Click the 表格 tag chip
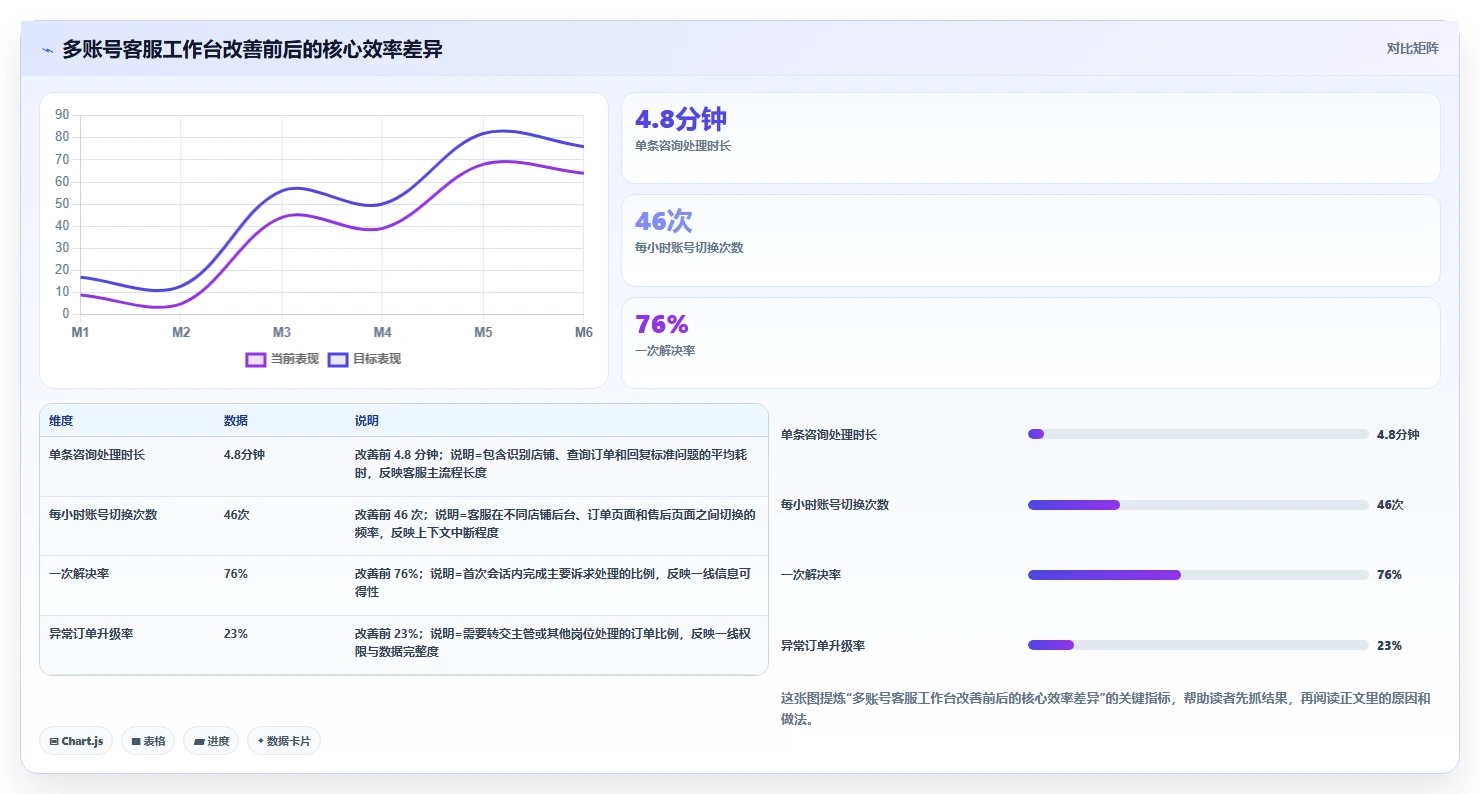This screenshot has height=794, width=1480. 148,741
